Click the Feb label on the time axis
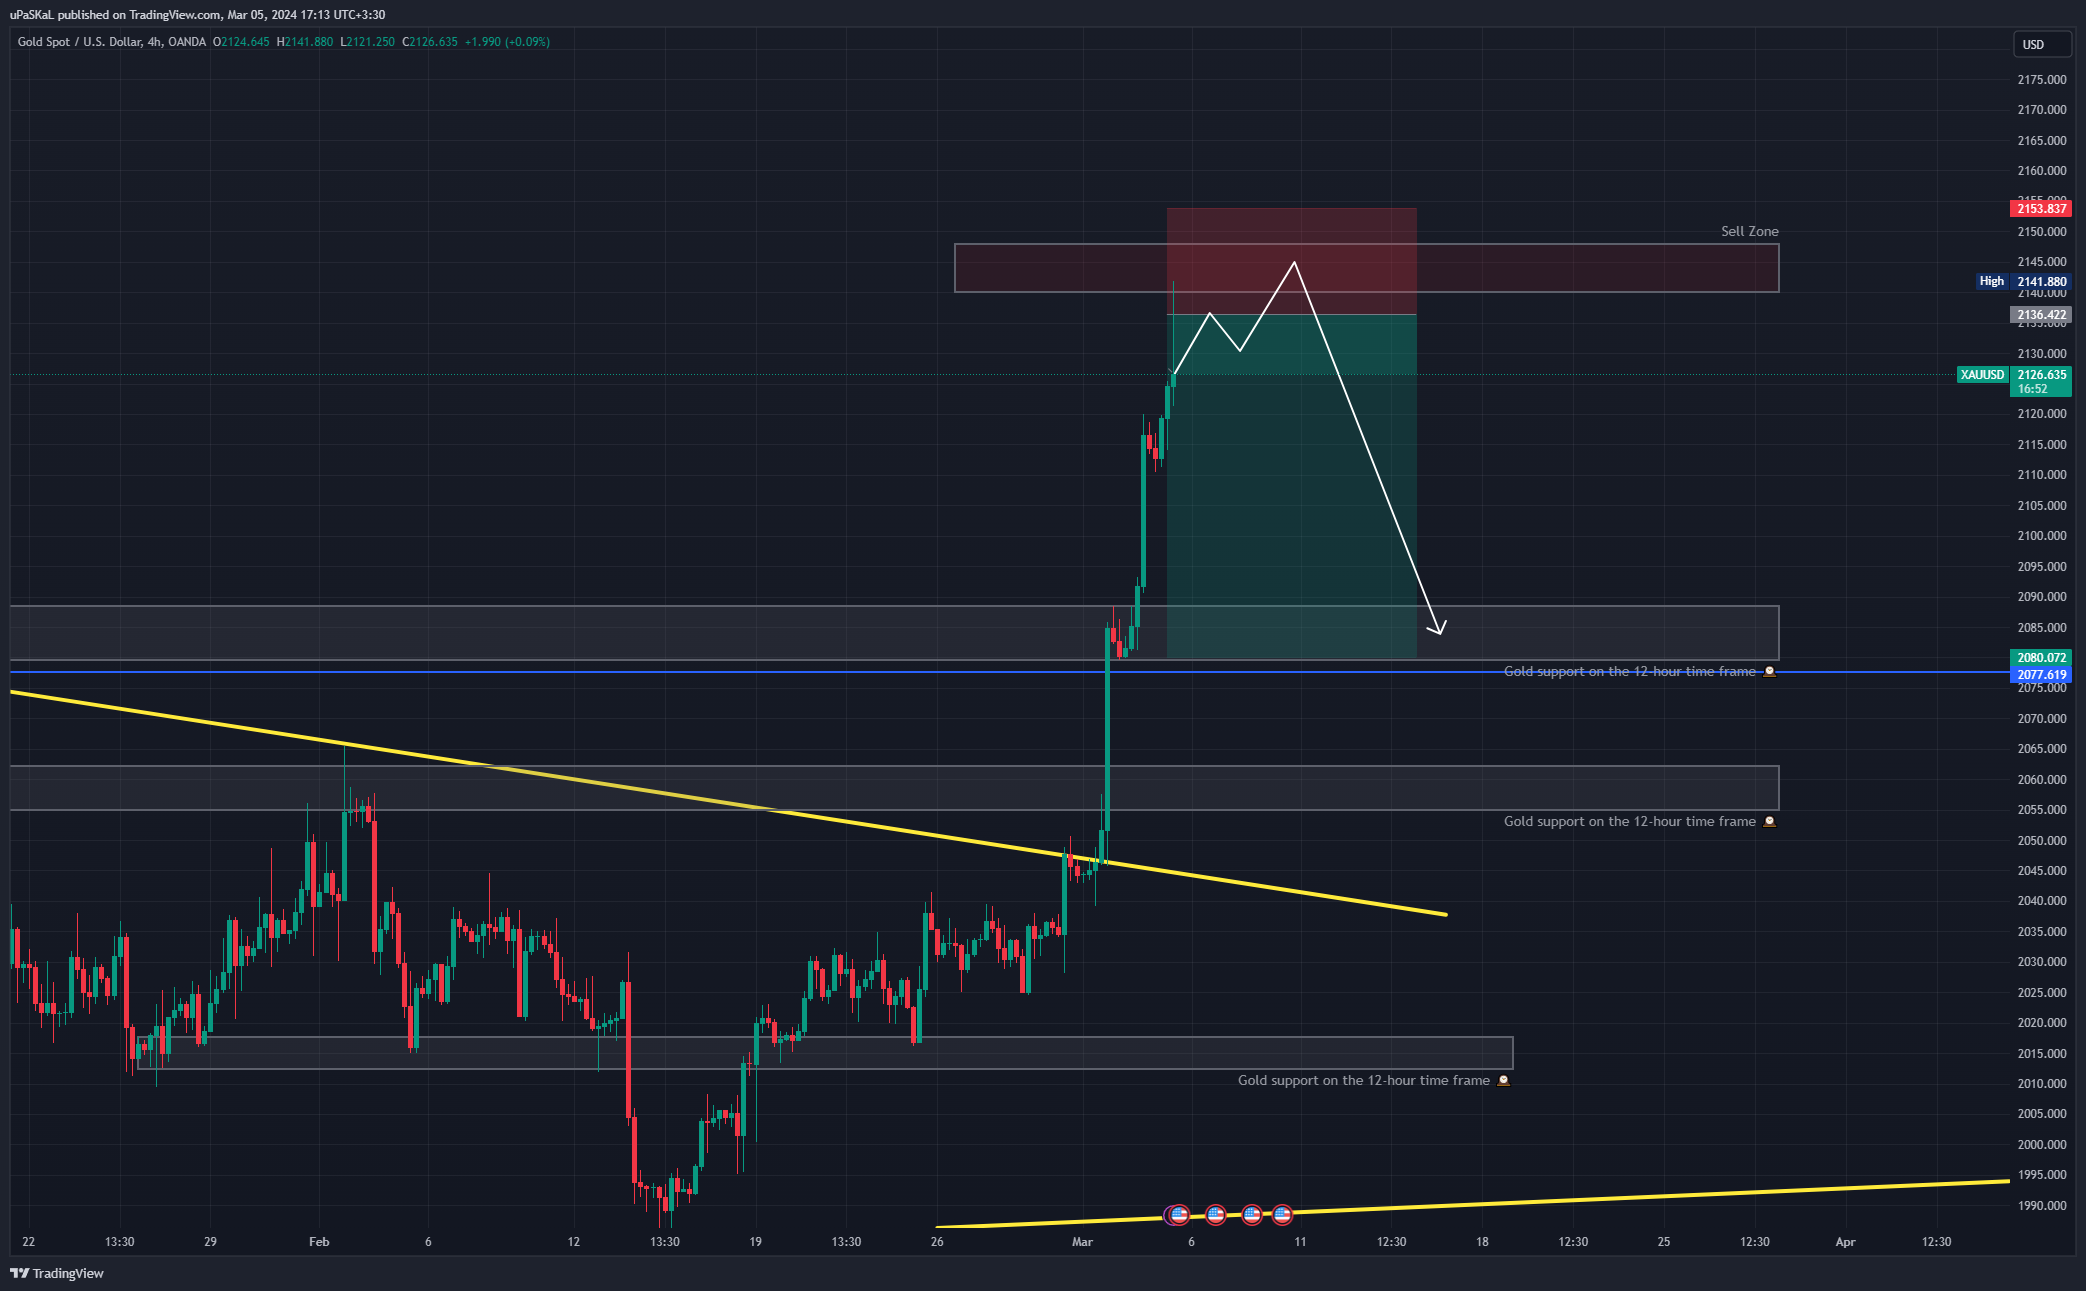The image size is (2086, 1291). pos(319,1242)
